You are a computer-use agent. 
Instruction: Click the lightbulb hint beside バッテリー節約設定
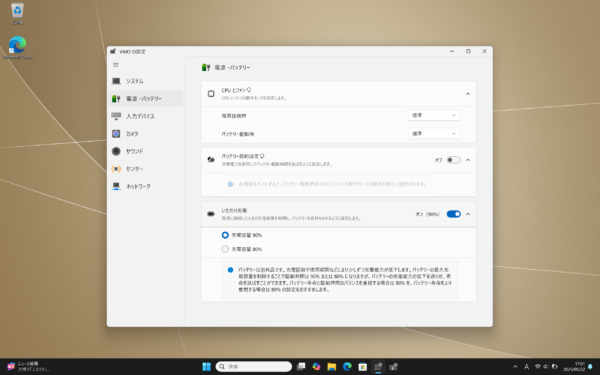tap(262, 156)
